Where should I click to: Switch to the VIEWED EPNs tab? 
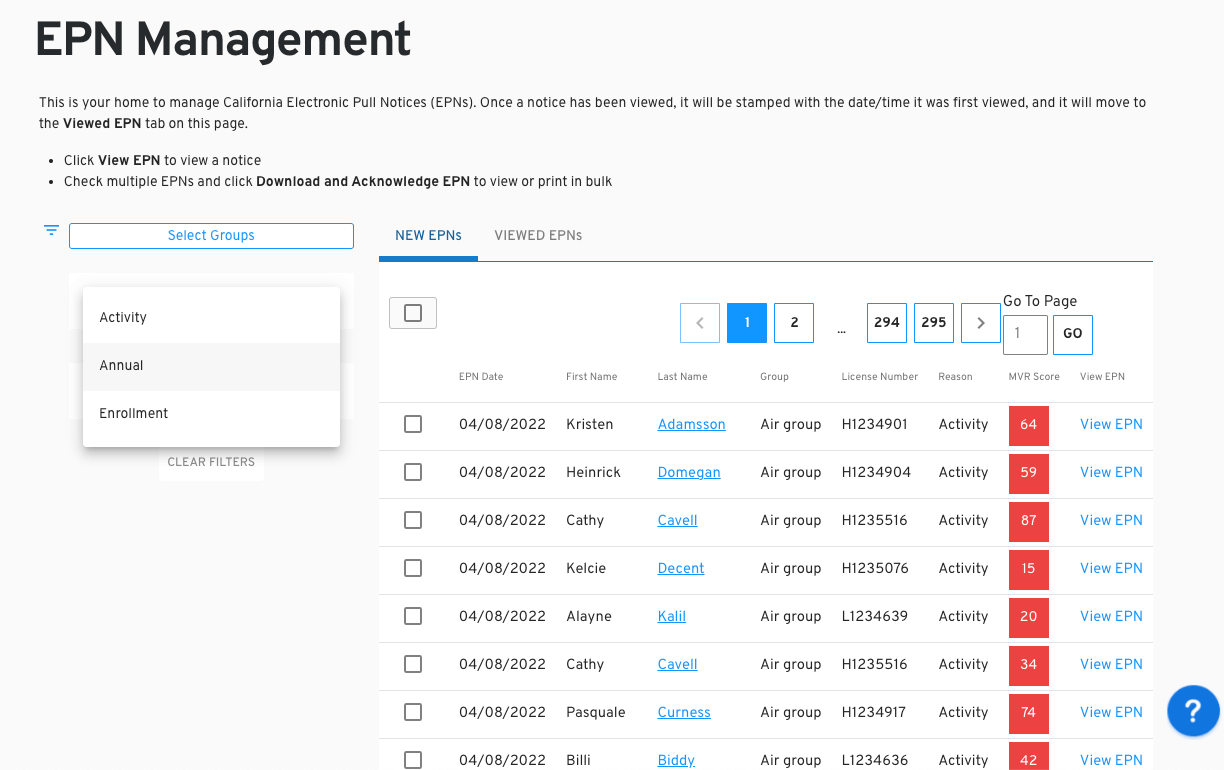point(538,236)
